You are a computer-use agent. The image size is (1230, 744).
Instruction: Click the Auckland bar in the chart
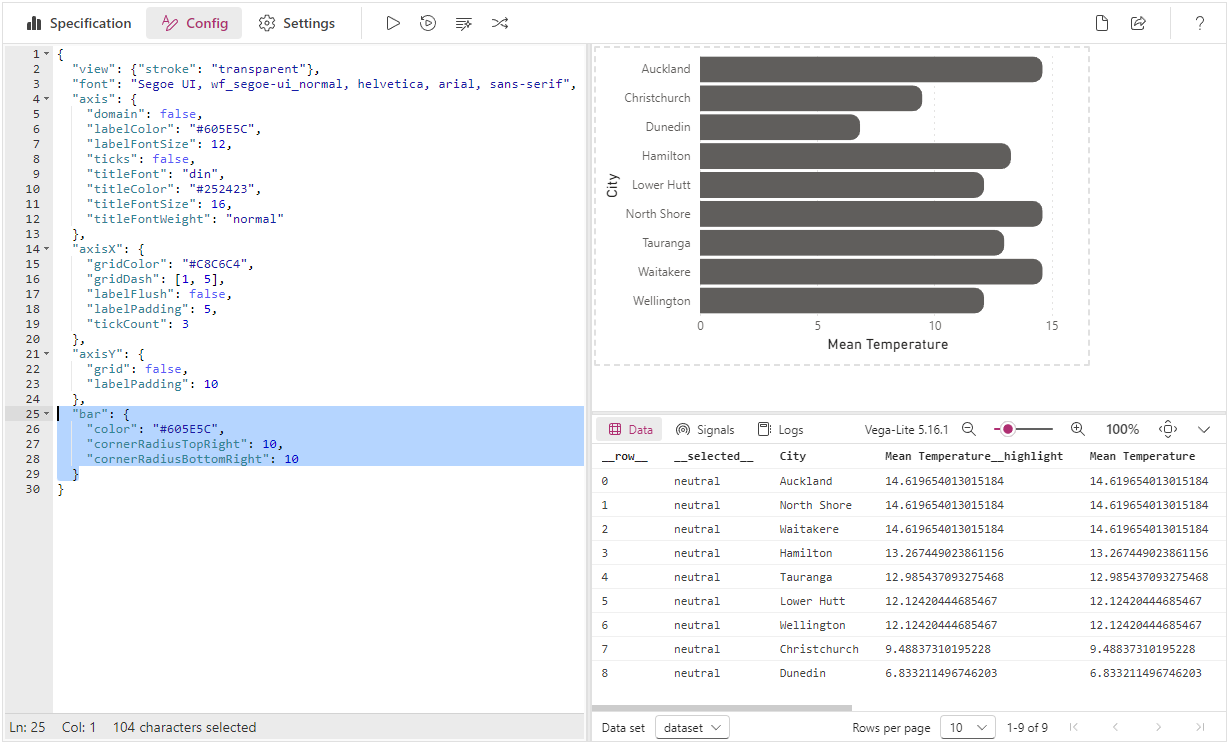click(871, 69)
